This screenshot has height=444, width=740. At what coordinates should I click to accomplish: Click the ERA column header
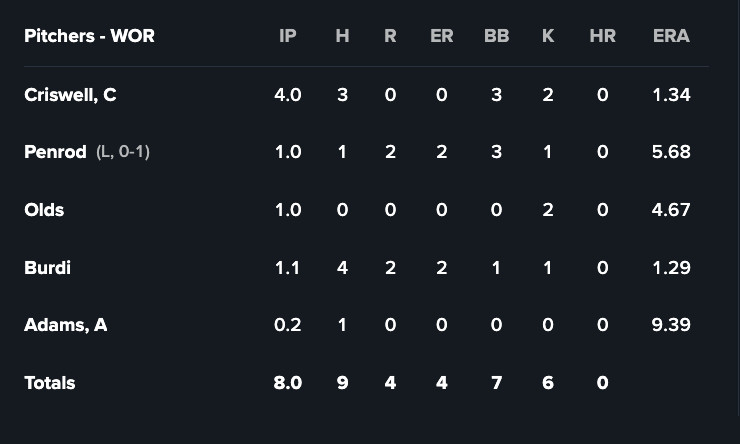[671, 36]
